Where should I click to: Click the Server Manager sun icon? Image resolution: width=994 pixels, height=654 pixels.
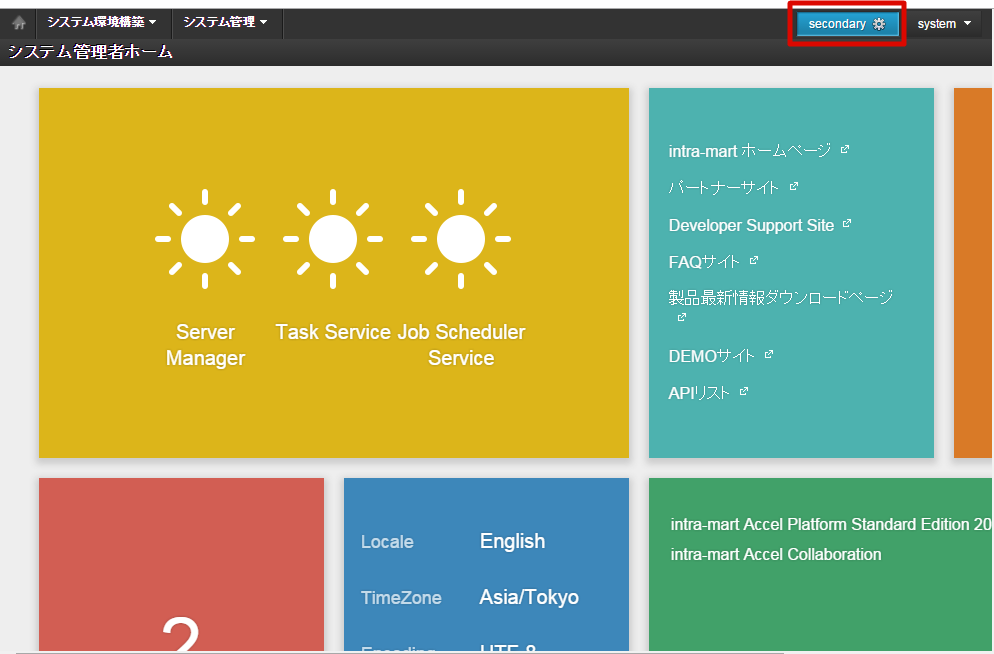pos(205,239)
